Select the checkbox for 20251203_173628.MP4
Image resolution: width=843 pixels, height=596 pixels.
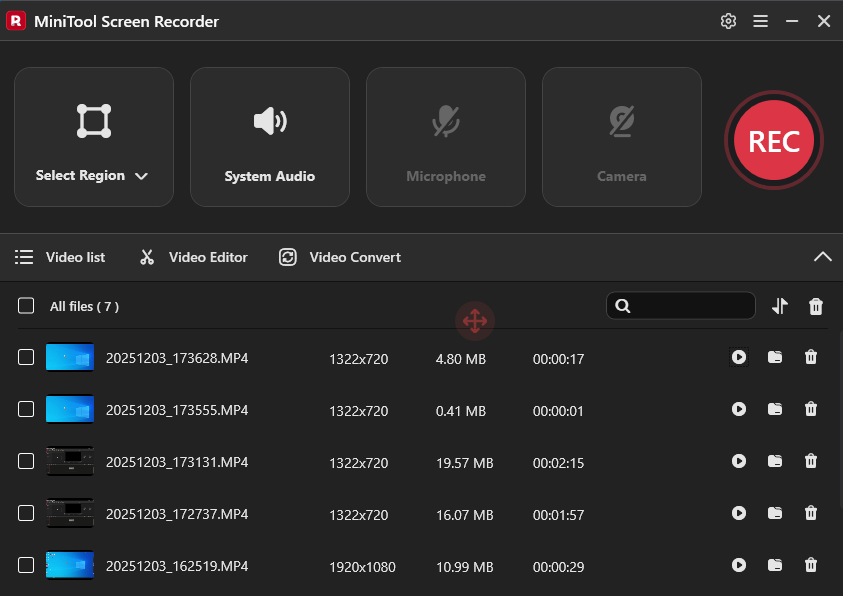click(25, 357)
